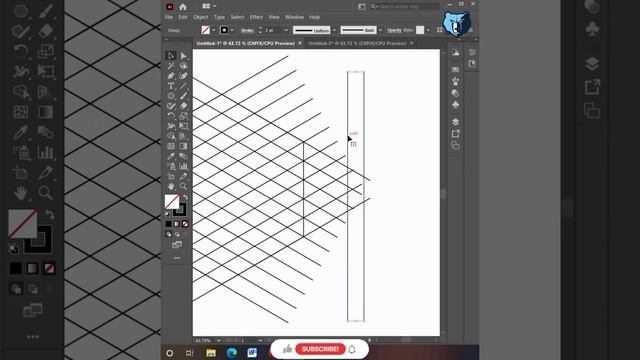Click the control bar Style swatch
The width and height of the screenshot is (640, 360).
[420, 30]
